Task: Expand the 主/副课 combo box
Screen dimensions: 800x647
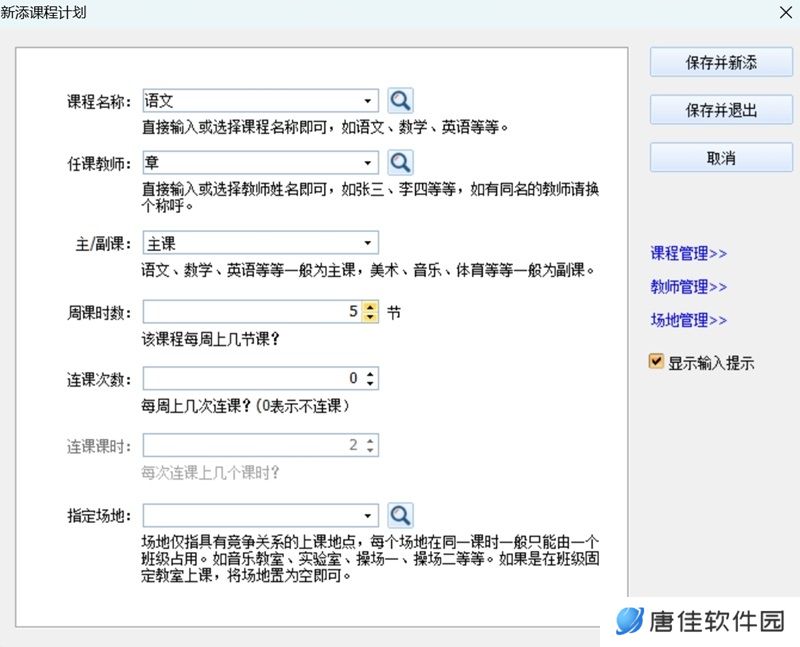Action: (x=367, y=243)
